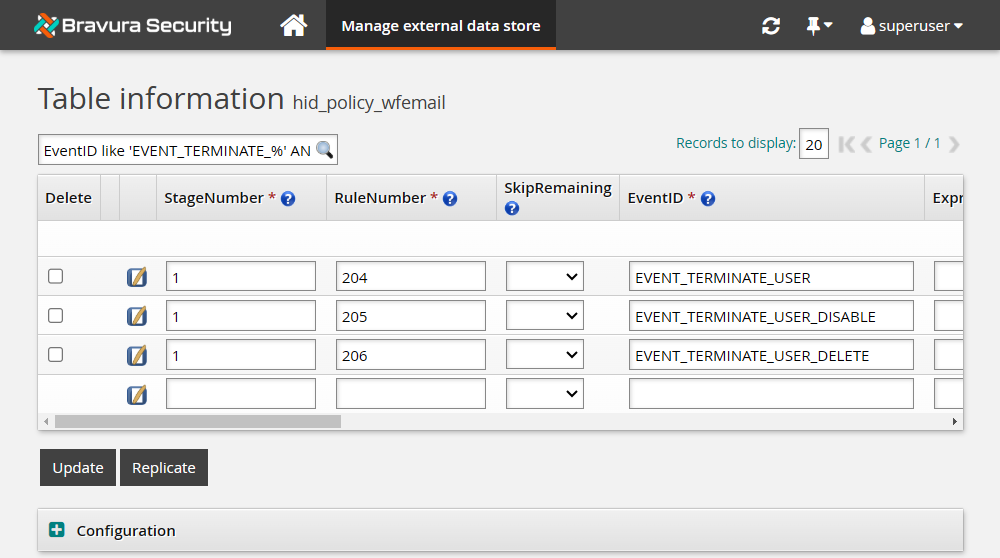Click the SkipRemaining column header text
The height and width of the screenshot is (558, 1000).
[x=557, y=188]
